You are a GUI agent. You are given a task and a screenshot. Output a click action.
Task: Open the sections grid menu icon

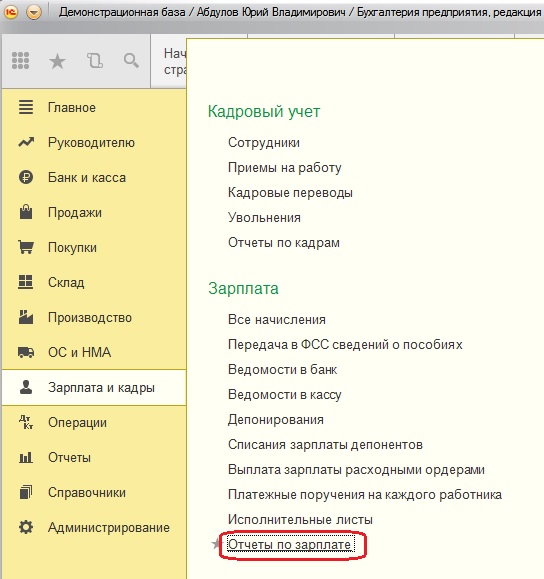pos(21,61)
